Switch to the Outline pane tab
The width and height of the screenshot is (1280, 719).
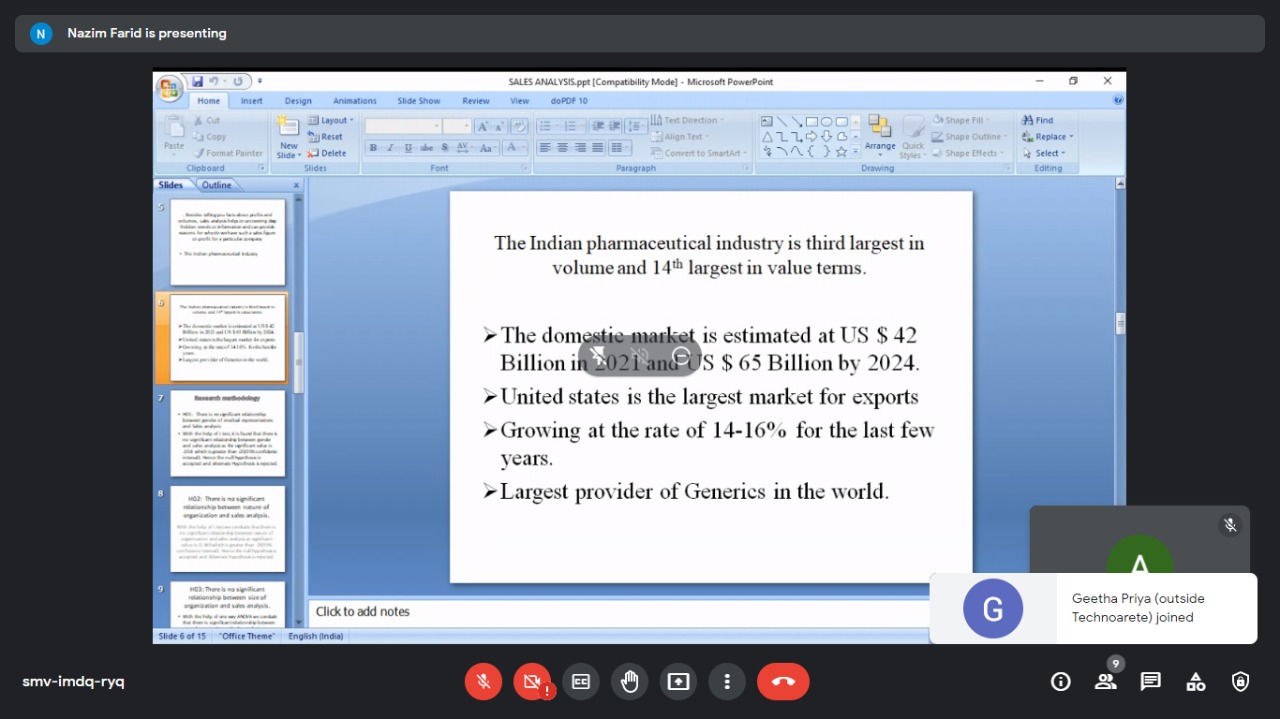(x=216, y=185)
